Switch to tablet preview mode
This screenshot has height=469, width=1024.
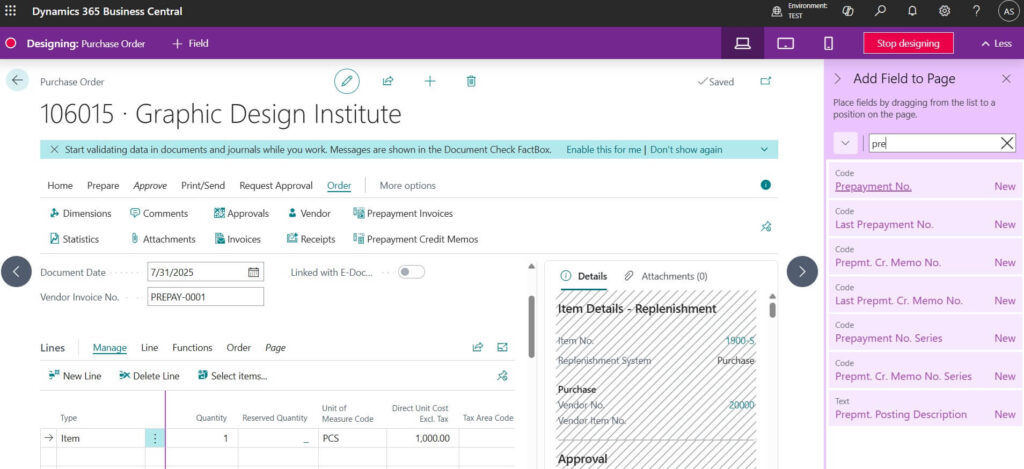coord(785,44)
